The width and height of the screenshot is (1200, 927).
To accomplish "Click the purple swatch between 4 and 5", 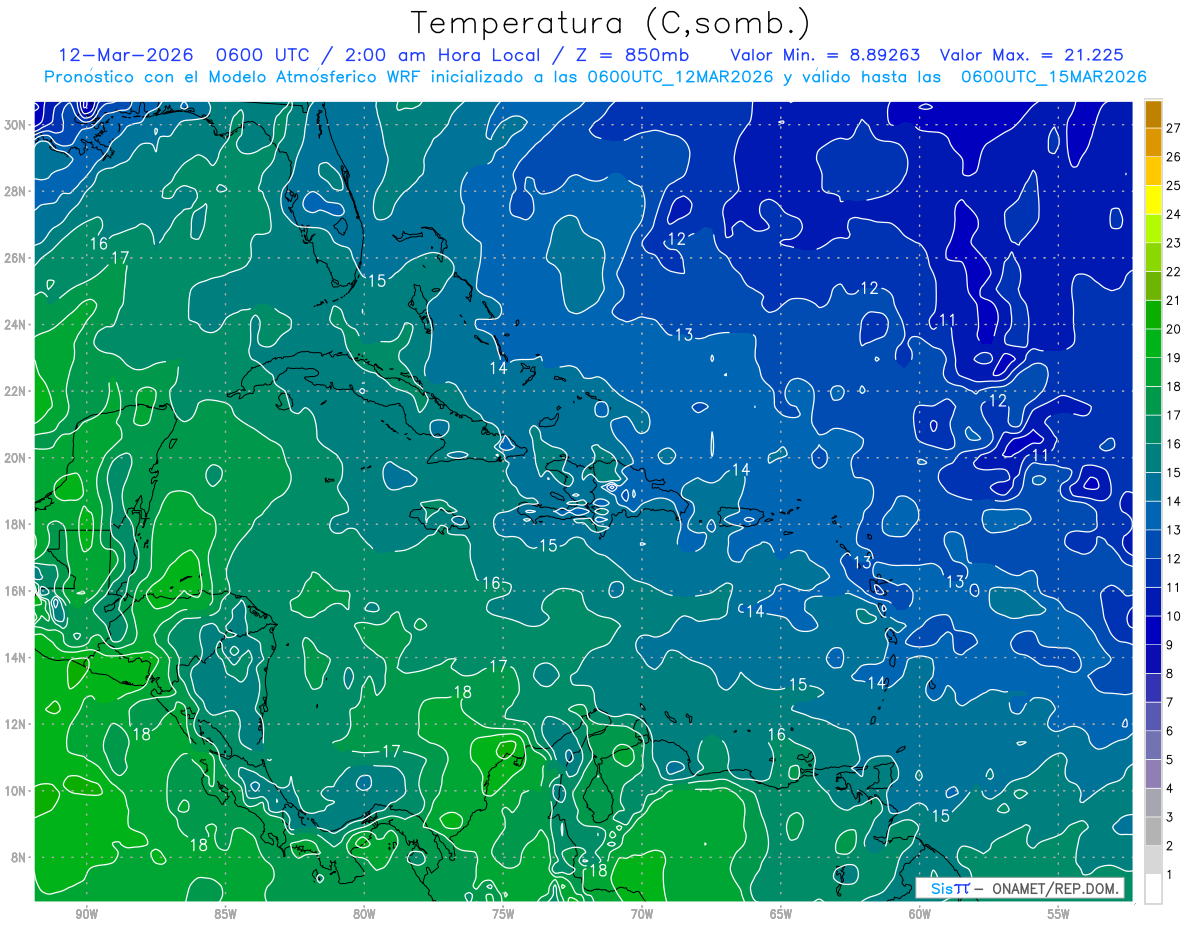I will point(1153,775).
